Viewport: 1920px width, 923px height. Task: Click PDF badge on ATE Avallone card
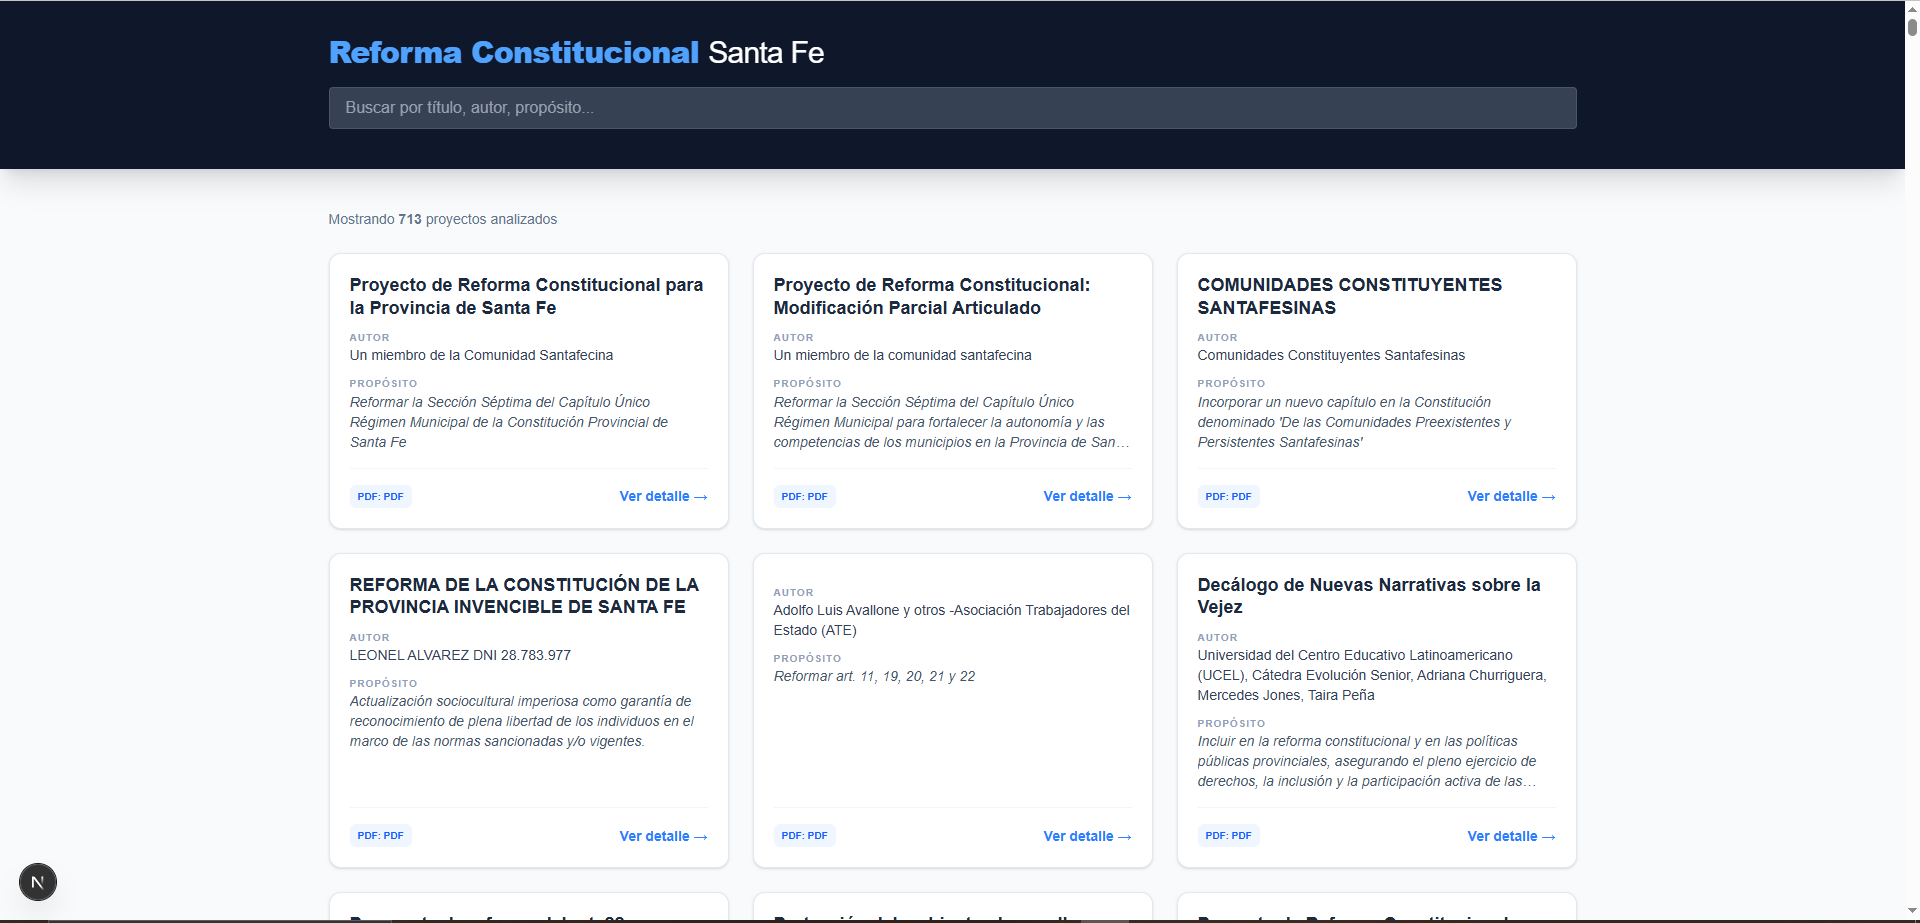[805, 836]
